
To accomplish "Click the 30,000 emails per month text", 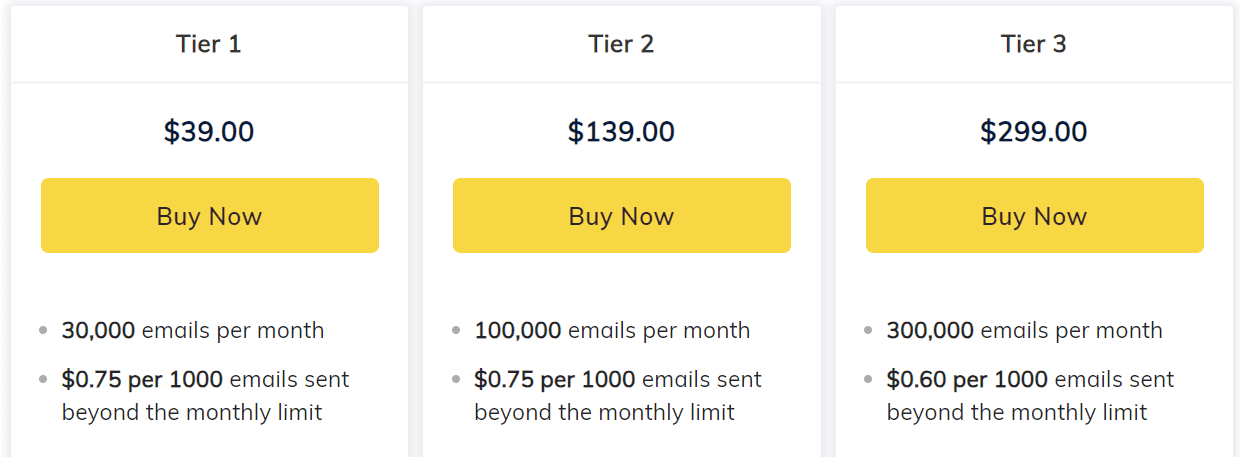I will pyautogui.click(x=193, y=330).
